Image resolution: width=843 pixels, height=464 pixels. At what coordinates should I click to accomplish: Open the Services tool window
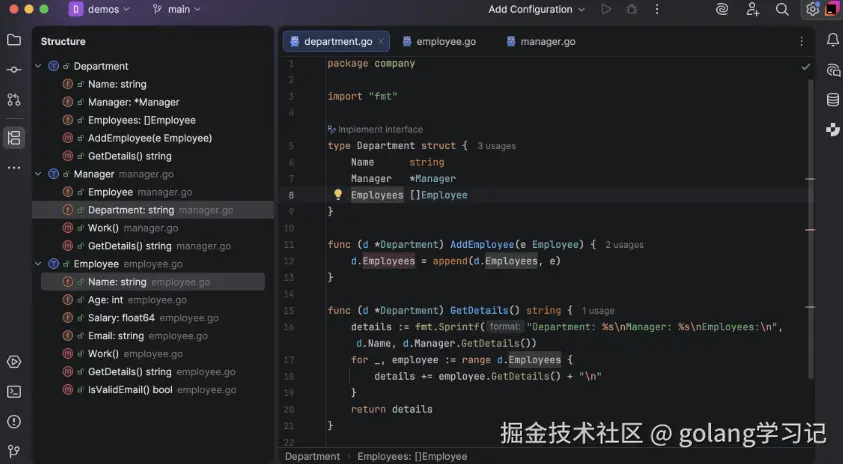click(14, 362)
